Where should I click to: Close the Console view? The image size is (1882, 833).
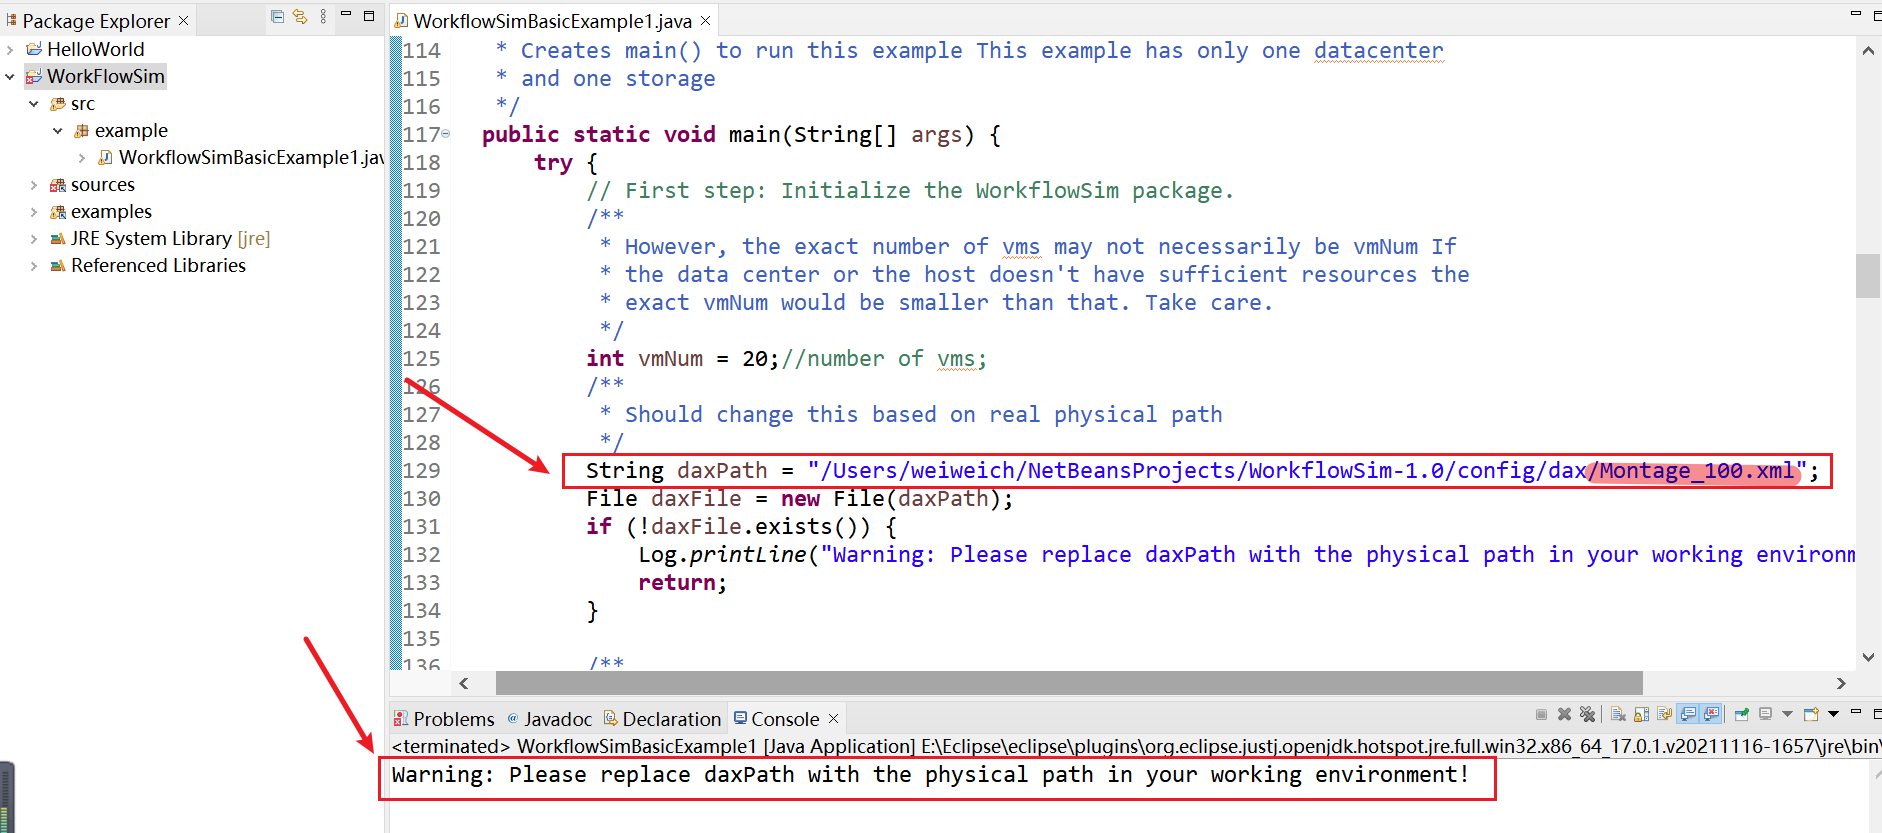pos(833,719)
